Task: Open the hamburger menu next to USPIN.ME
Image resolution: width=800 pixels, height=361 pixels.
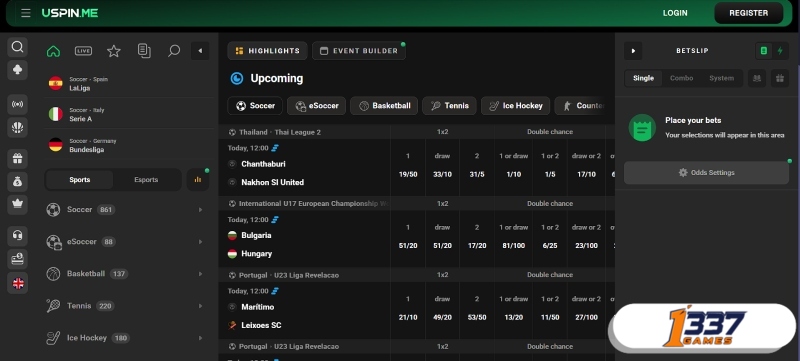Action: tap(26, 13)
